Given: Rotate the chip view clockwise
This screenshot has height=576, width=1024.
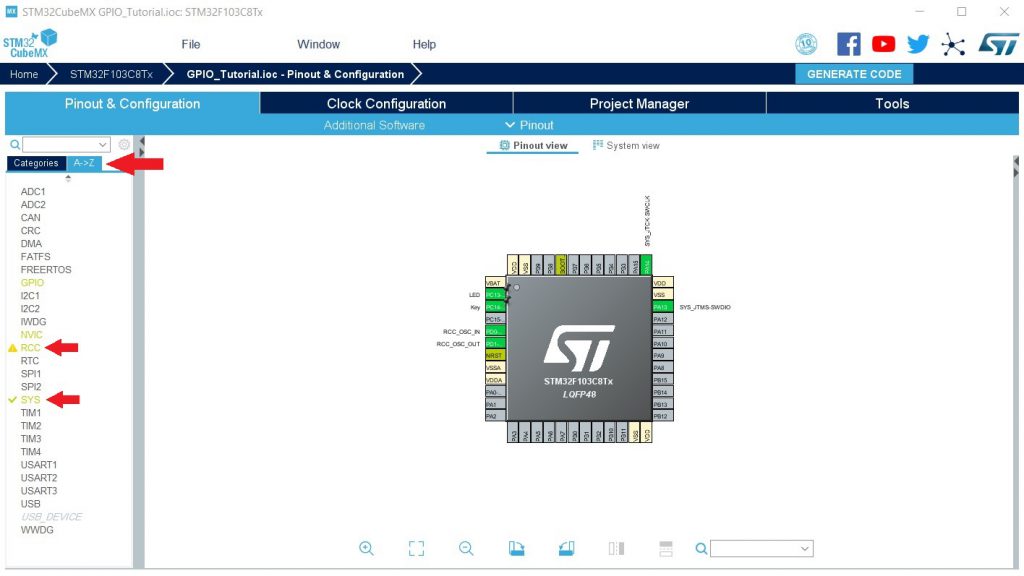Looking at the screenshot, I should [x=516, y=548].
